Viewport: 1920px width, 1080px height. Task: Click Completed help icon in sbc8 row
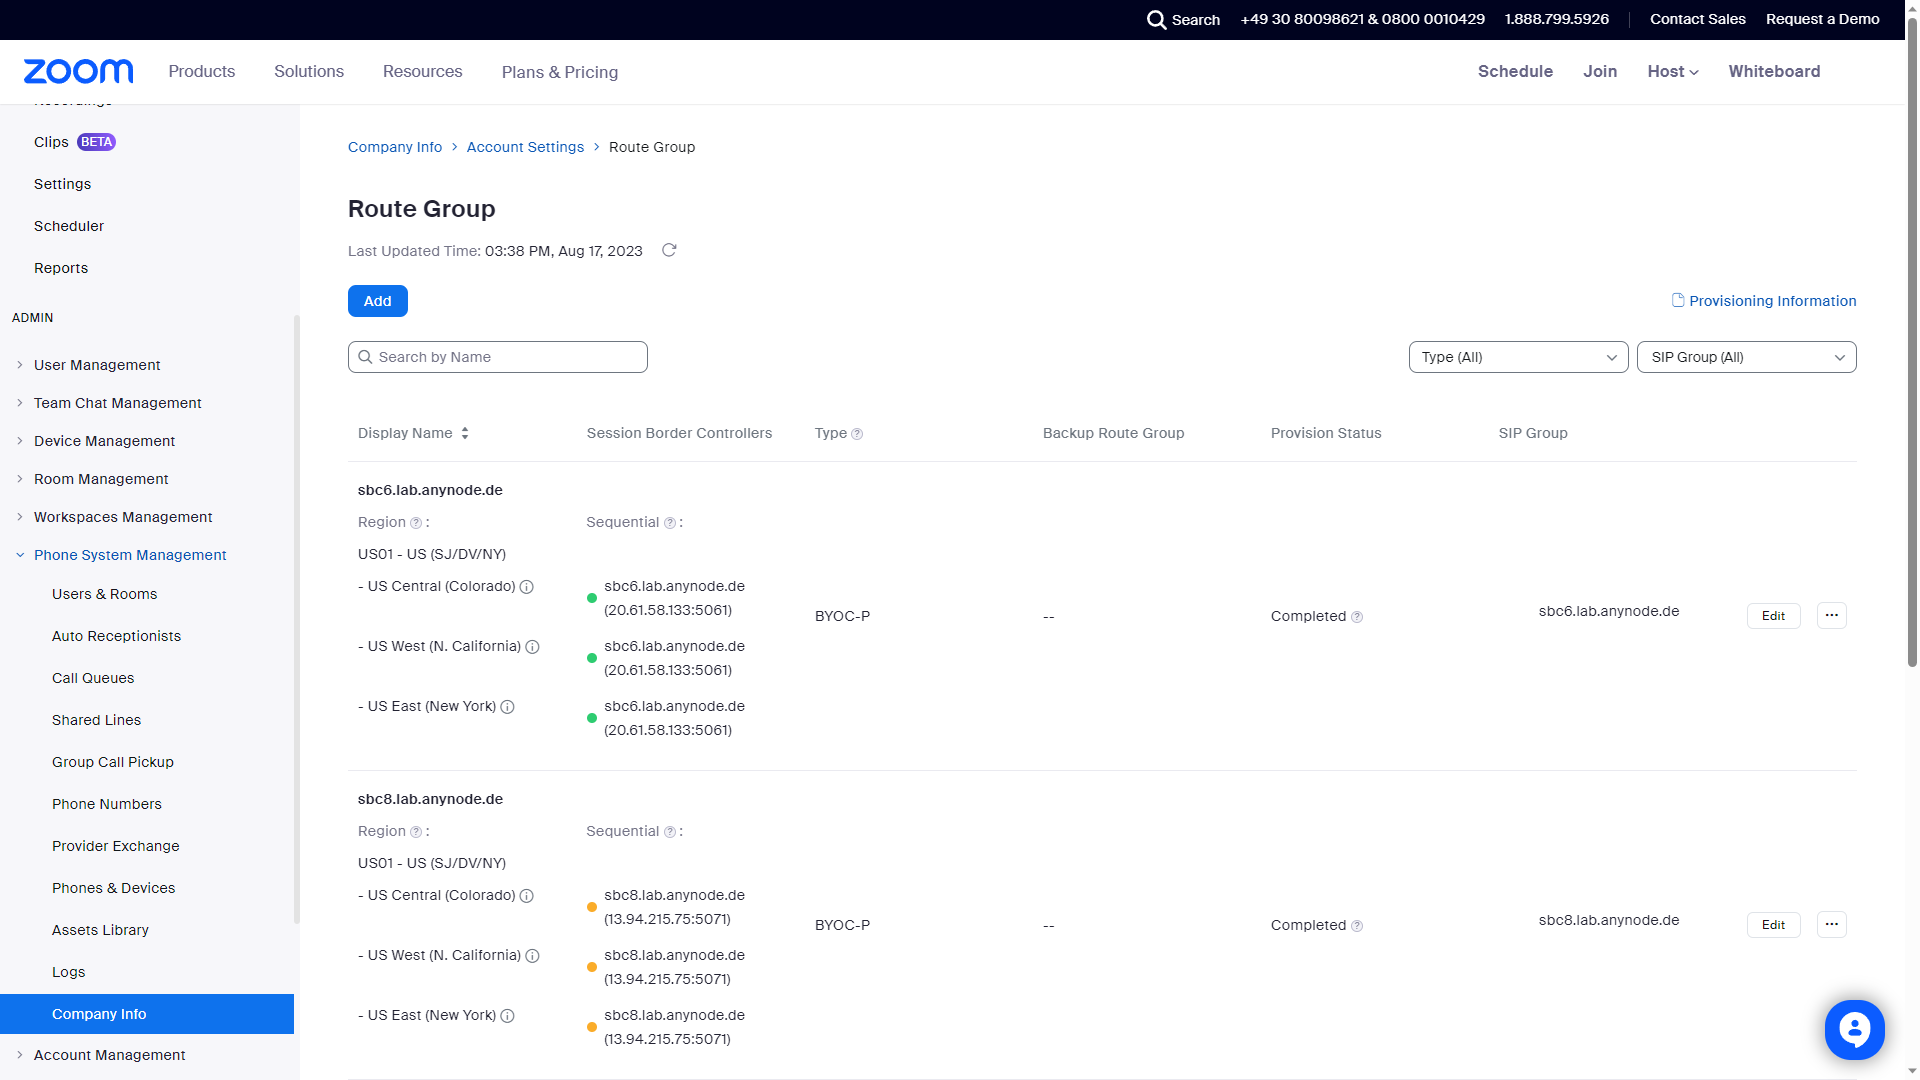(1357, 926)
